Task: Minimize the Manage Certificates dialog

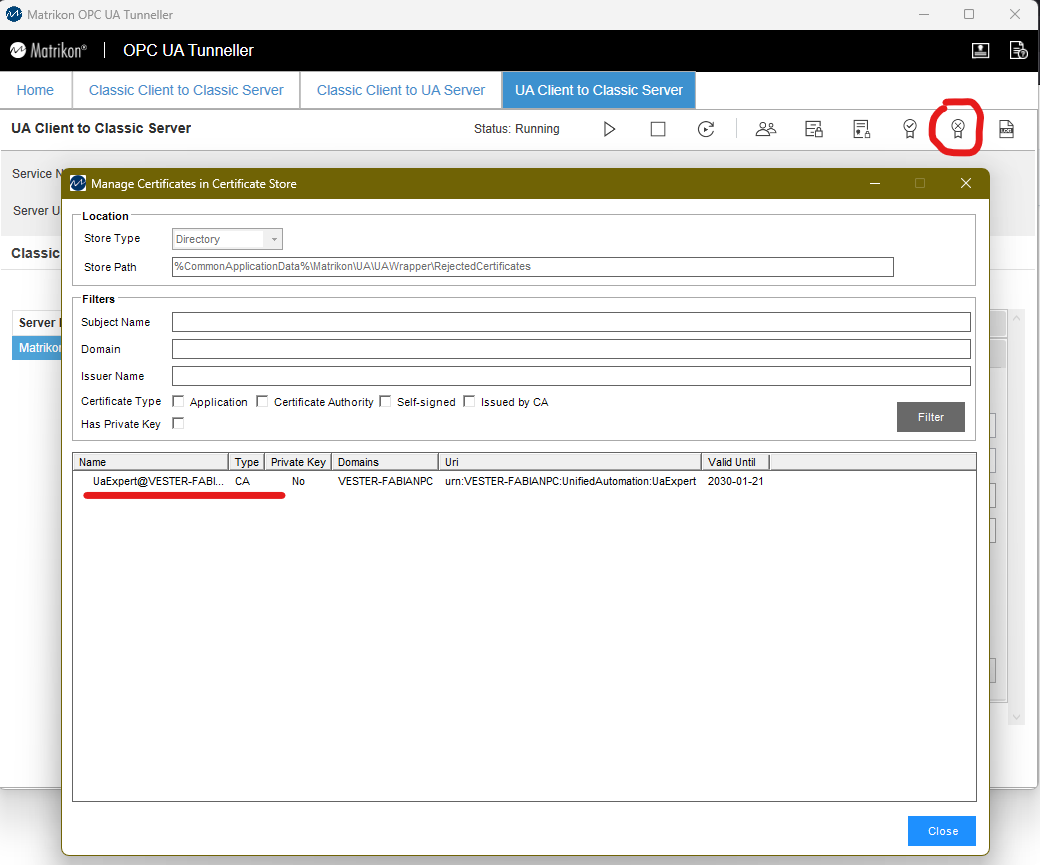Action: click(x=875, y=183)
